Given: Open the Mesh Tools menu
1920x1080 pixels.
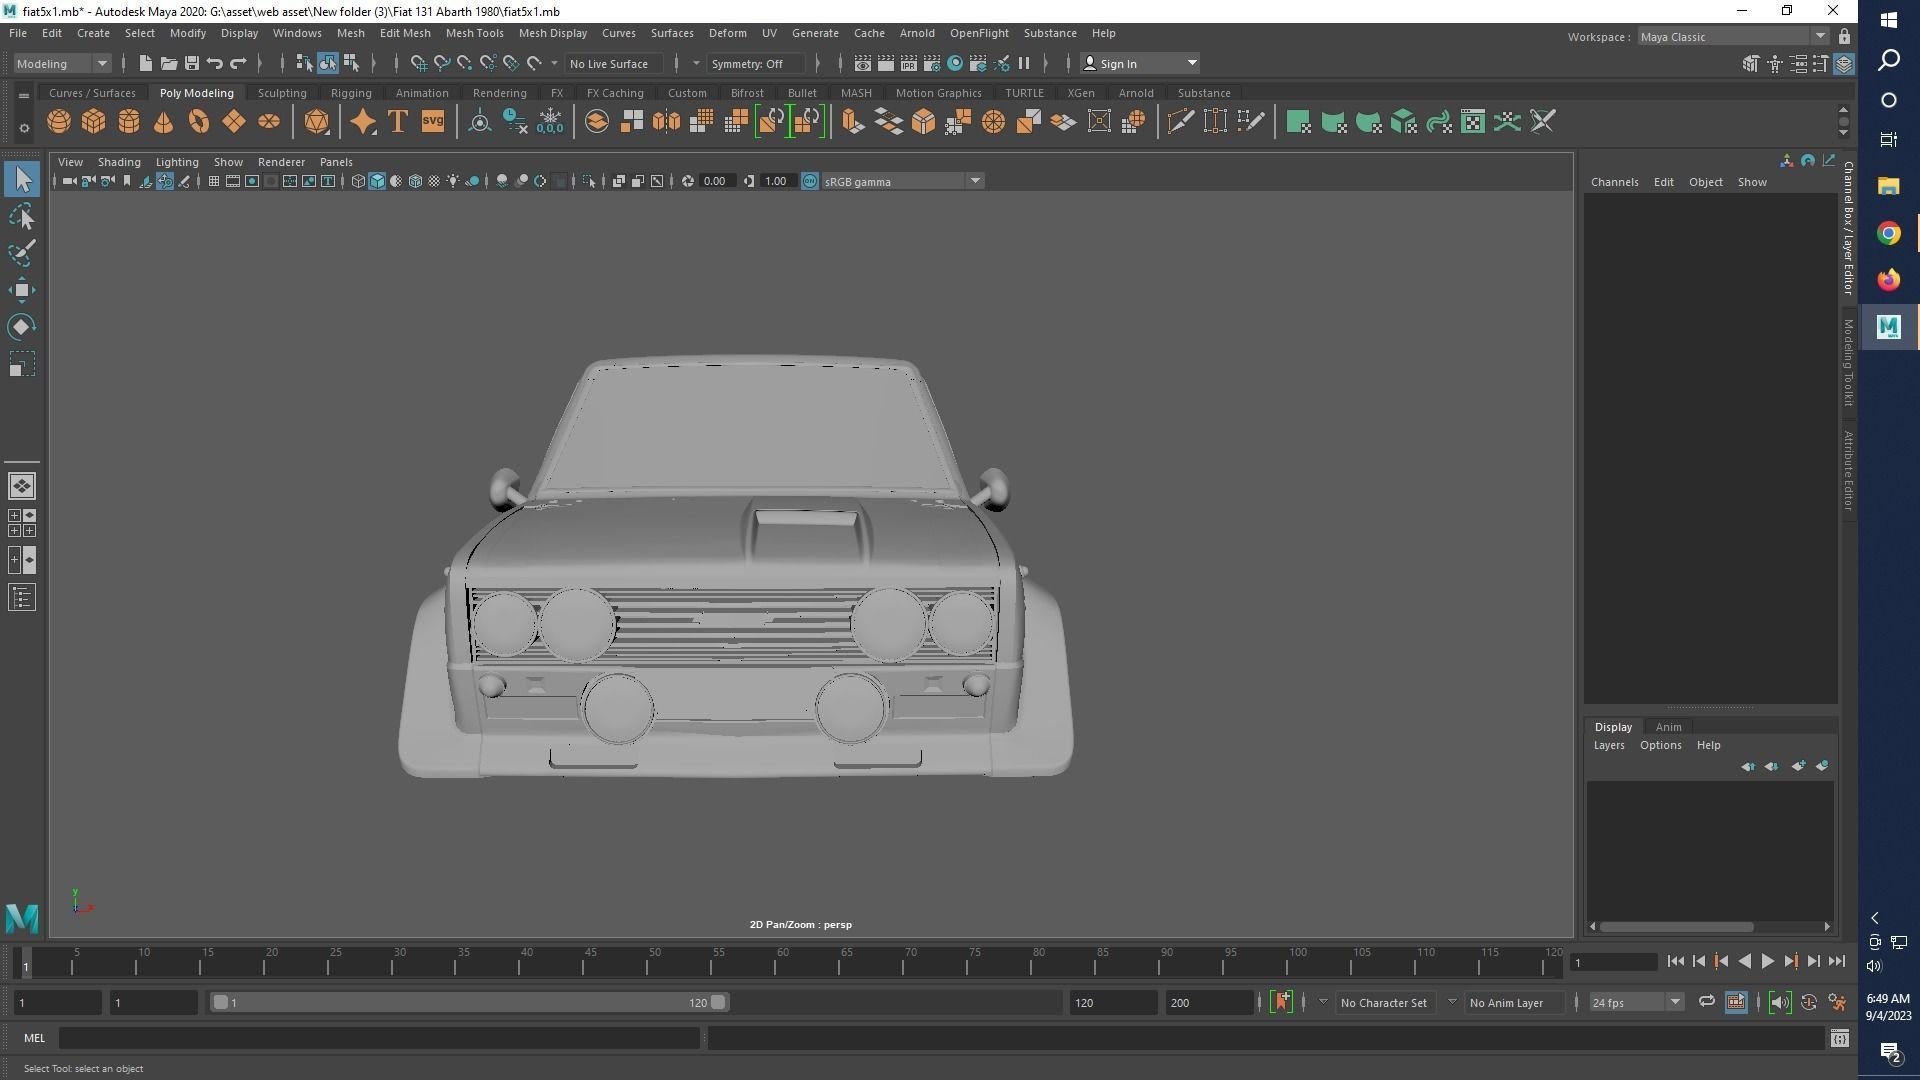Looking at the screenshot, I should tap(474, 33).
